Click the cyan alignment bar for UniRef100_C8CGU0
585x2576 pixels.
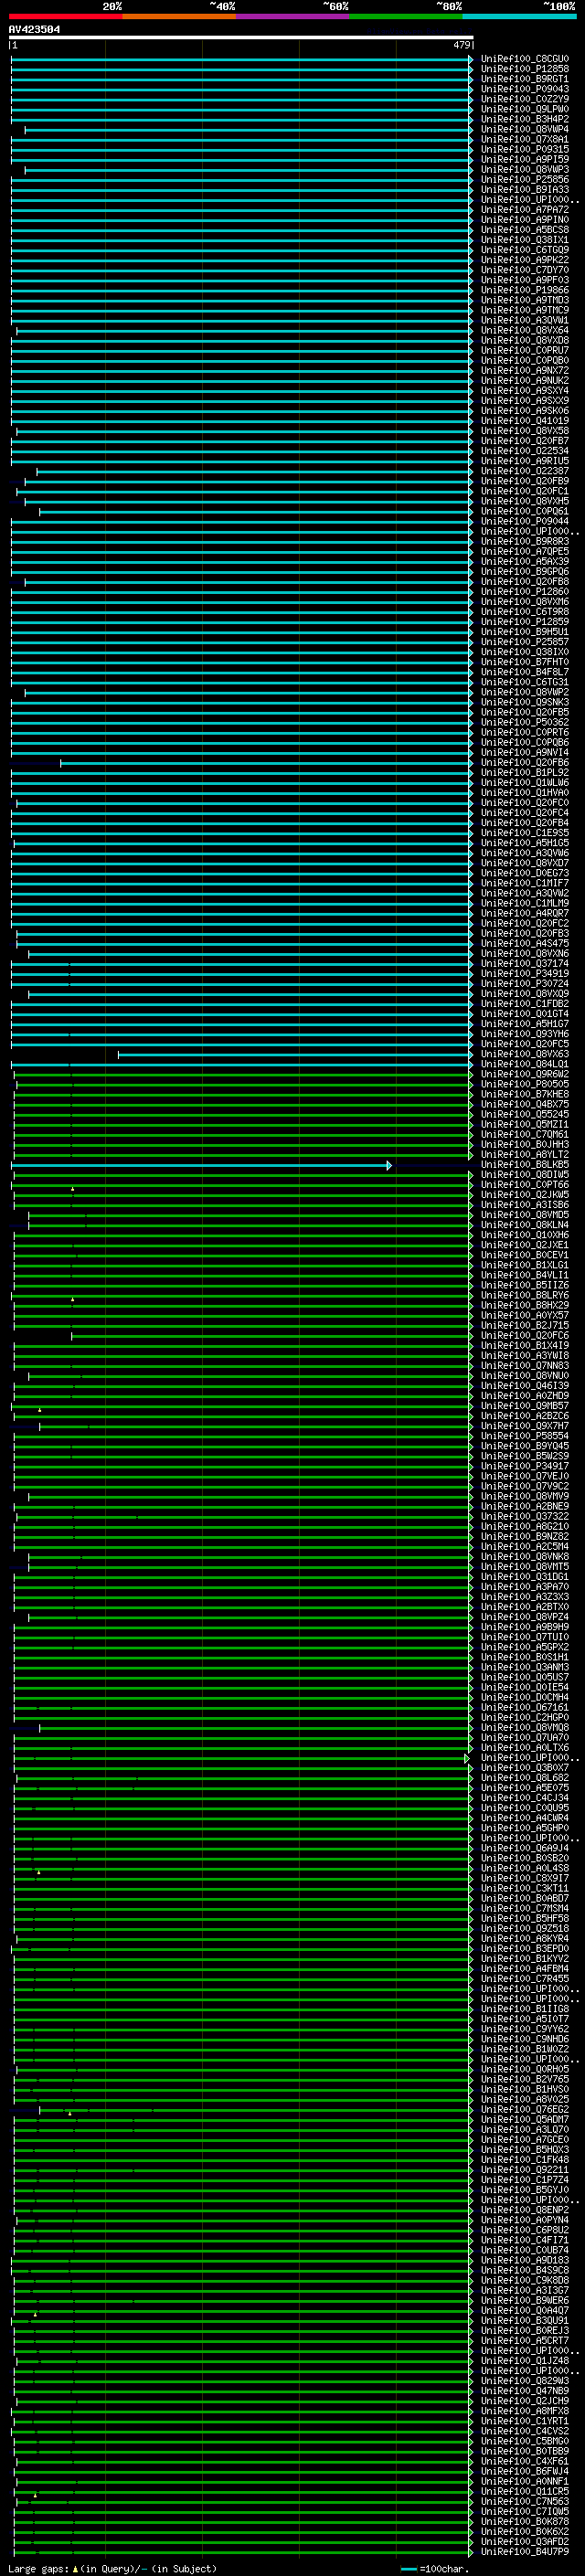point(241,59)
